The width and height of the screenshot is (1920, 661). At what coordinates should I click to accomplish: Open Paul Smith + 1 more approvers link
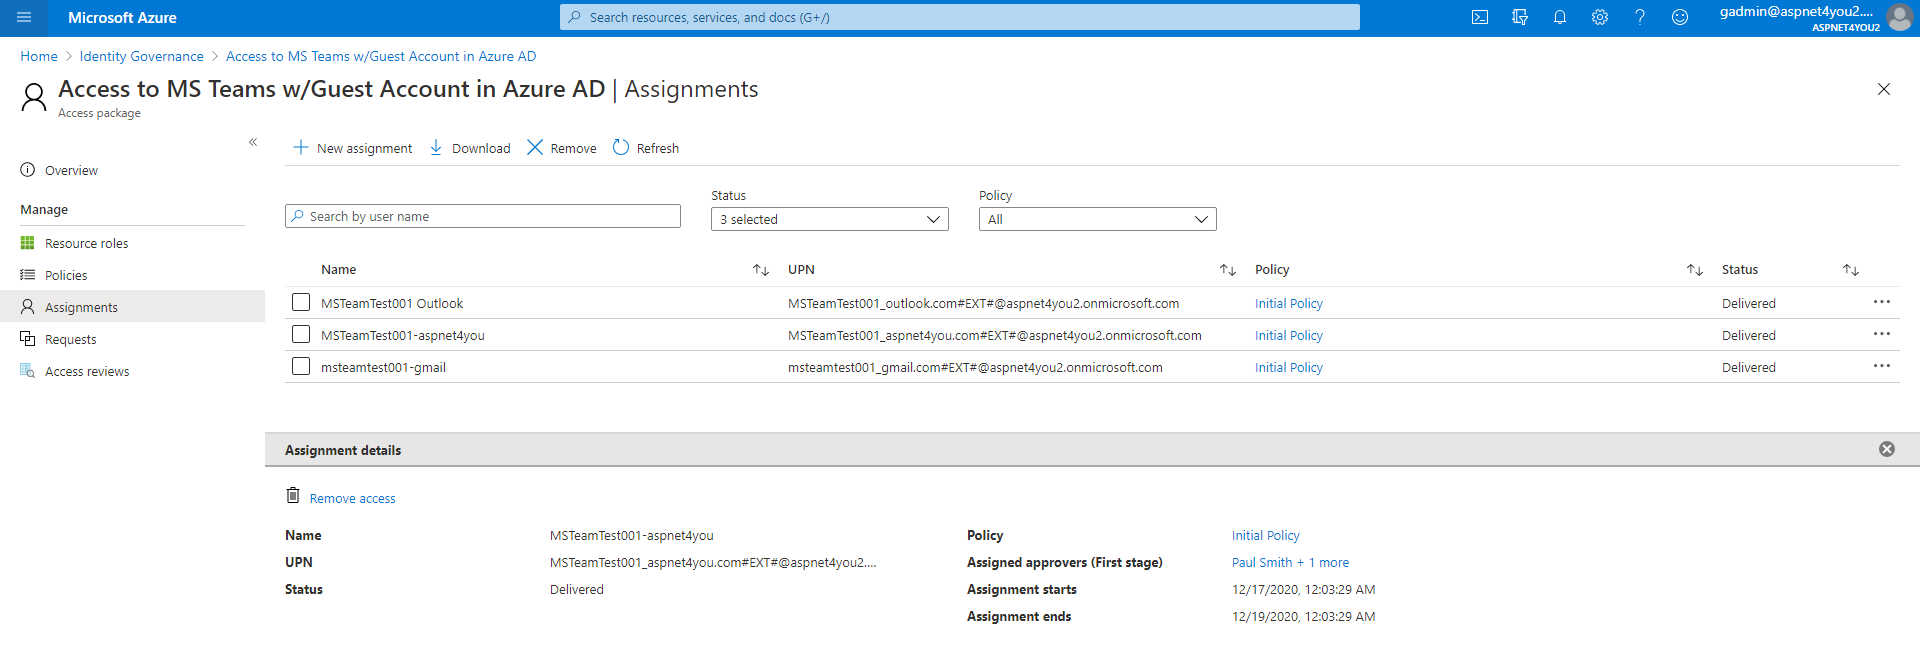pyautogui.click(x=1290, y=562)
